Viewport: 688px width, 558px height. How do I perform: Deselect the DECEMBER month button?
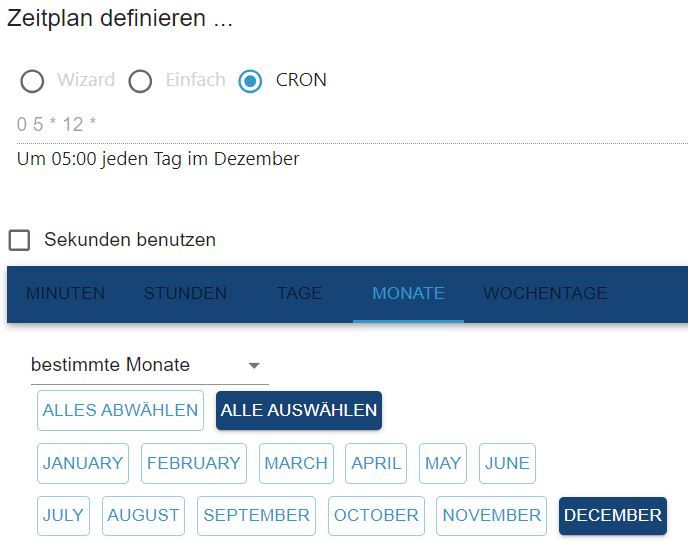(613, 516)
